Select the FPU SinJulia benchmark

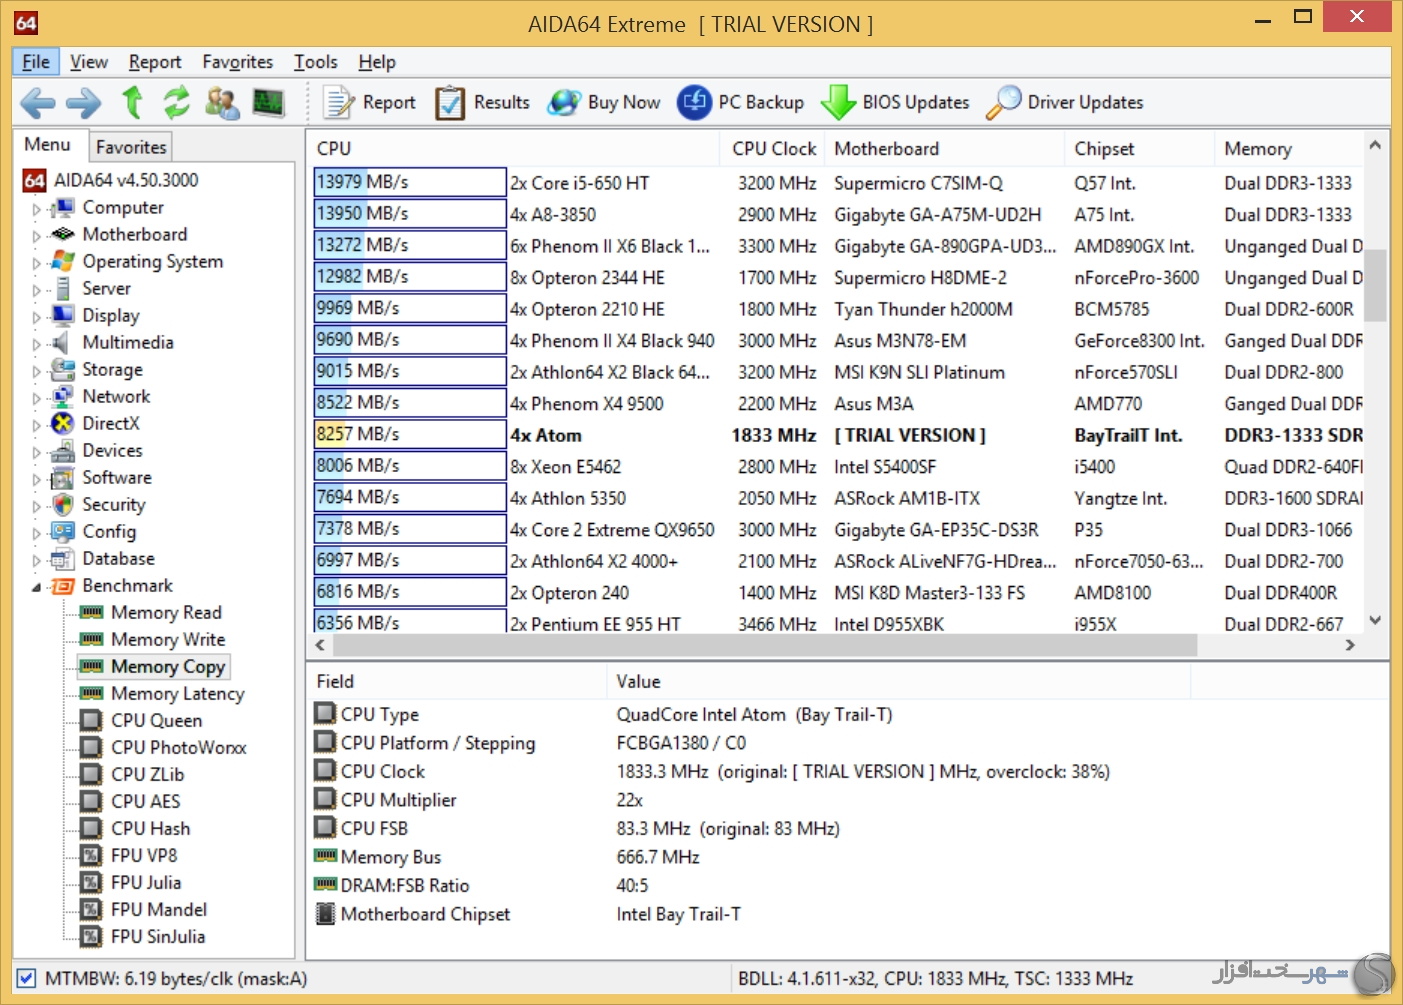click(158, 936)
